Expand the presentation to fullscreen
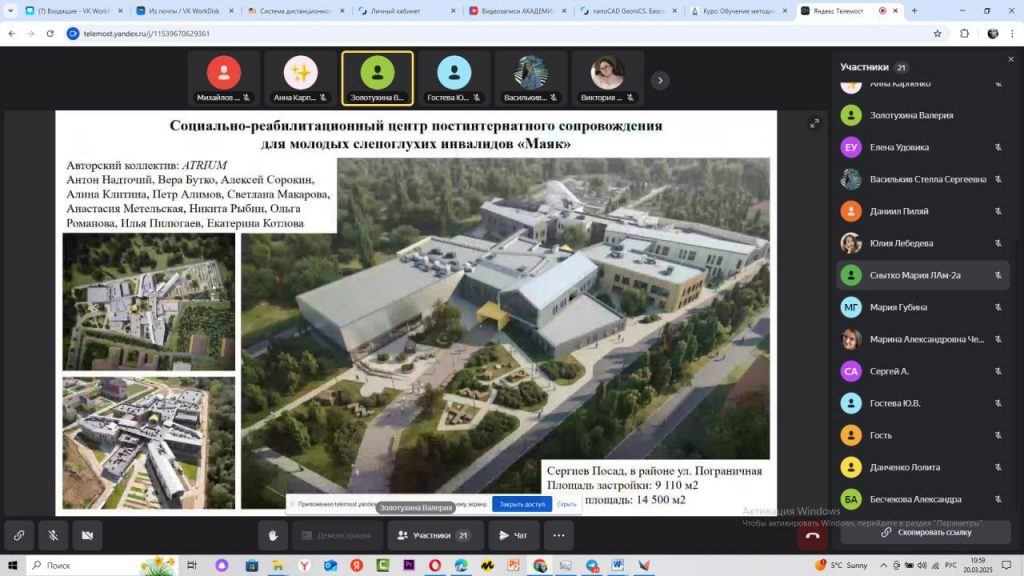 [x=815, y=123]
